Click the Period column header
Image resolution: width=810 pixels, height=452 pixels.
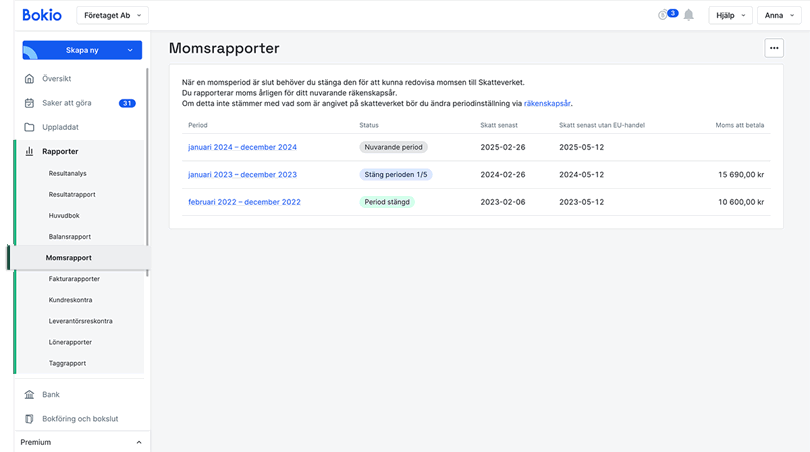pyautogui.click(x=198, y=125)
